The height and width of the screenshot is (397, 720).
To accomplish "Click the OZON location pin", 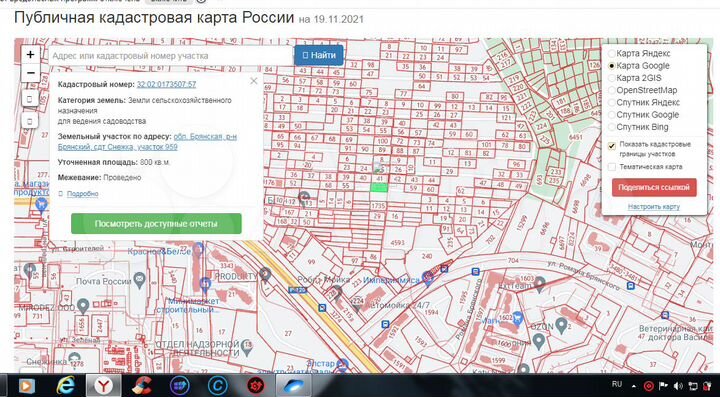I will pos(560,325).
